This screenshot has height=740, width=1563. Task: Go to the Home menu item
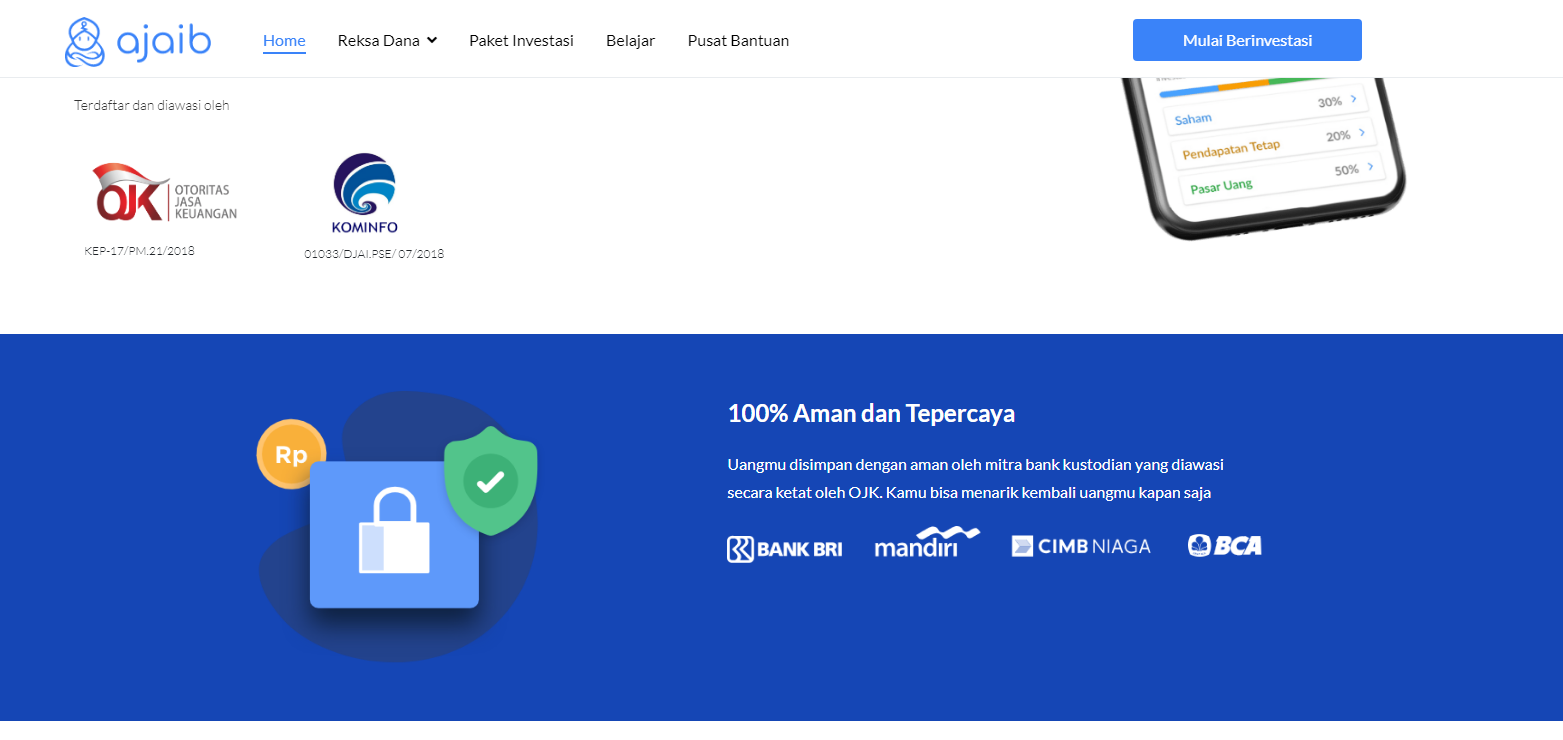pos(284,41)
